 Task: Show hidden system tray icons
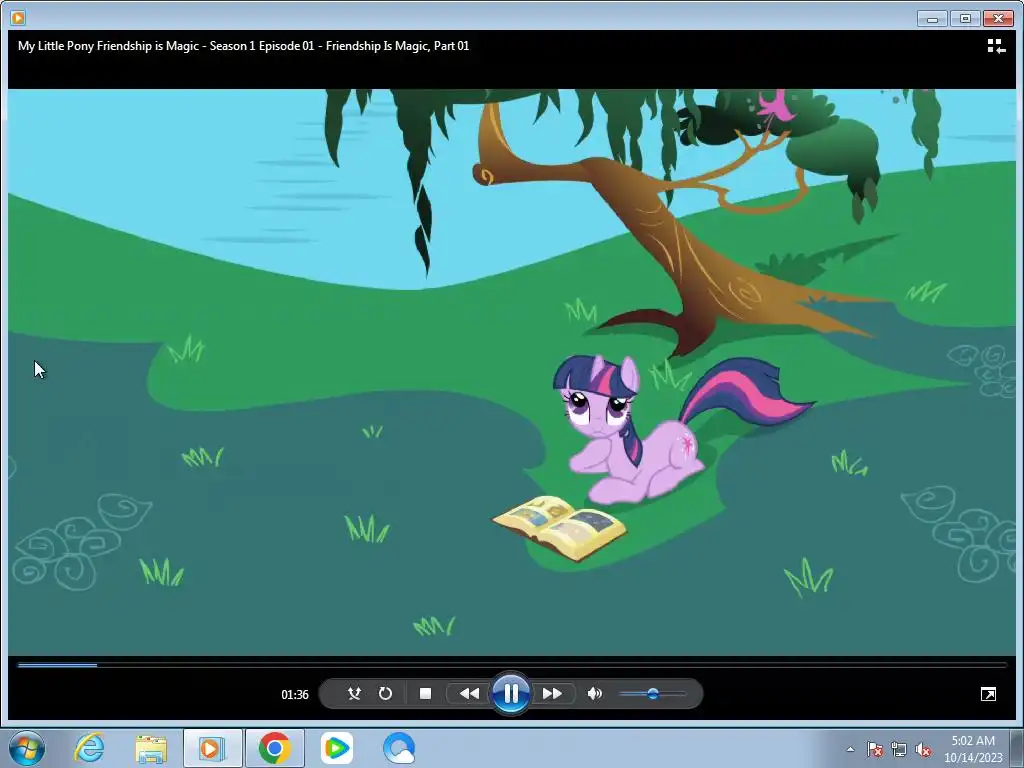pos(850,749)
